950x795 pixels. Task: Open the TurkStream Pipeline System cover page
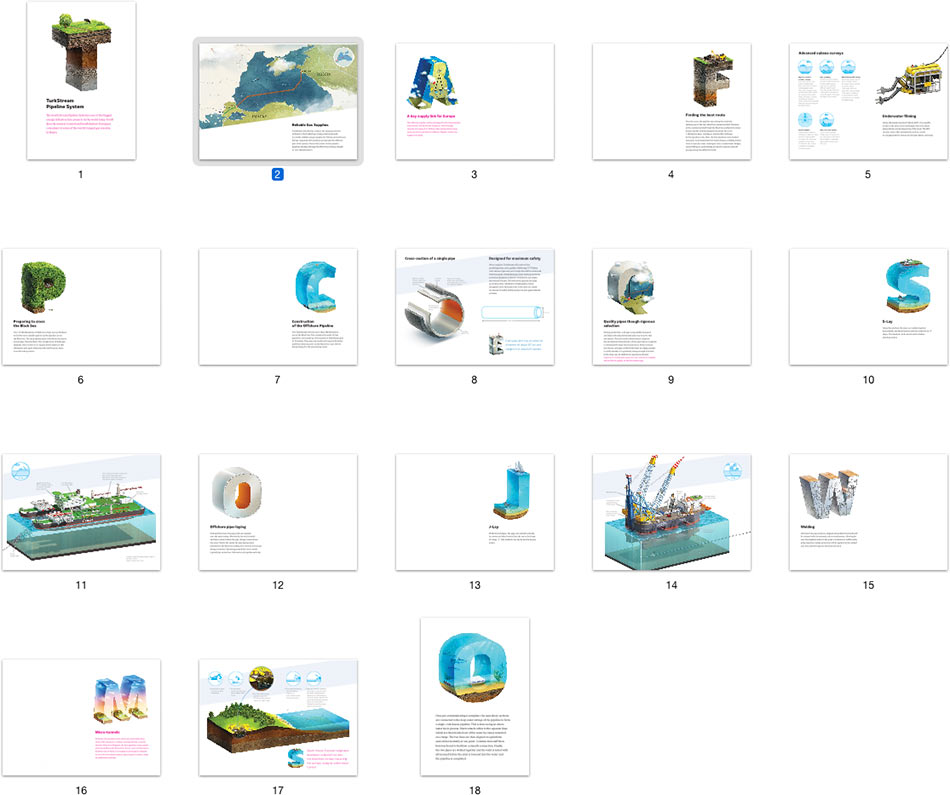tap(80, 85)
